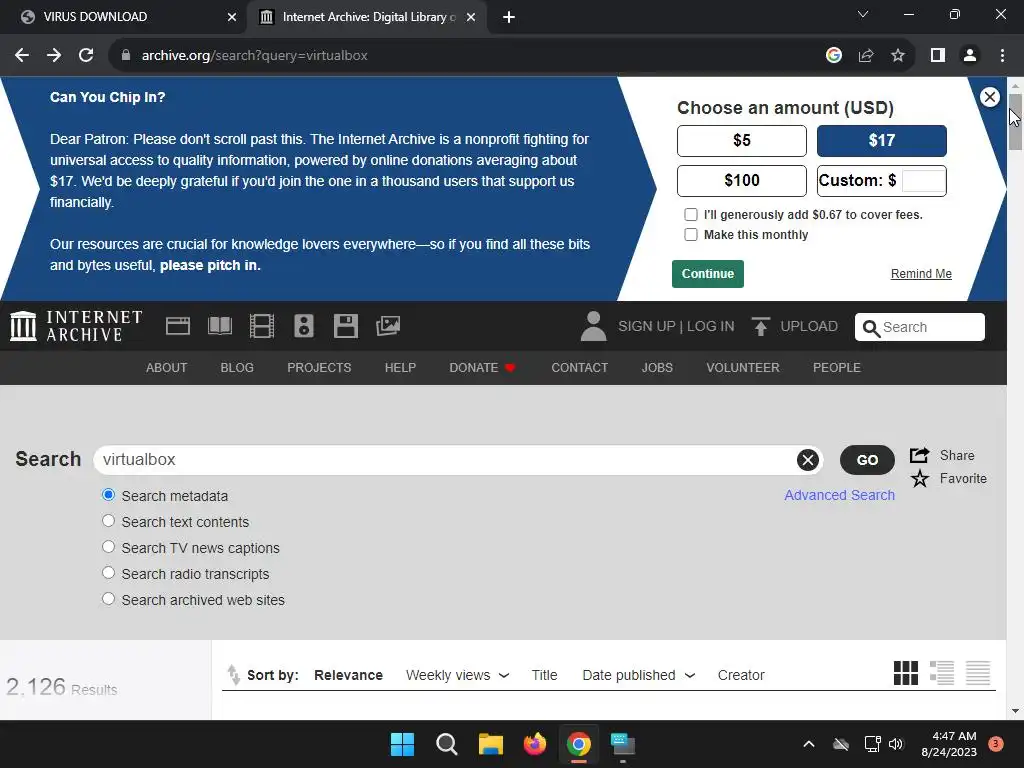The width and height of the screenshot is (1024, 768).
Task: Open the Texts book icon
Action: pos(219,326)
